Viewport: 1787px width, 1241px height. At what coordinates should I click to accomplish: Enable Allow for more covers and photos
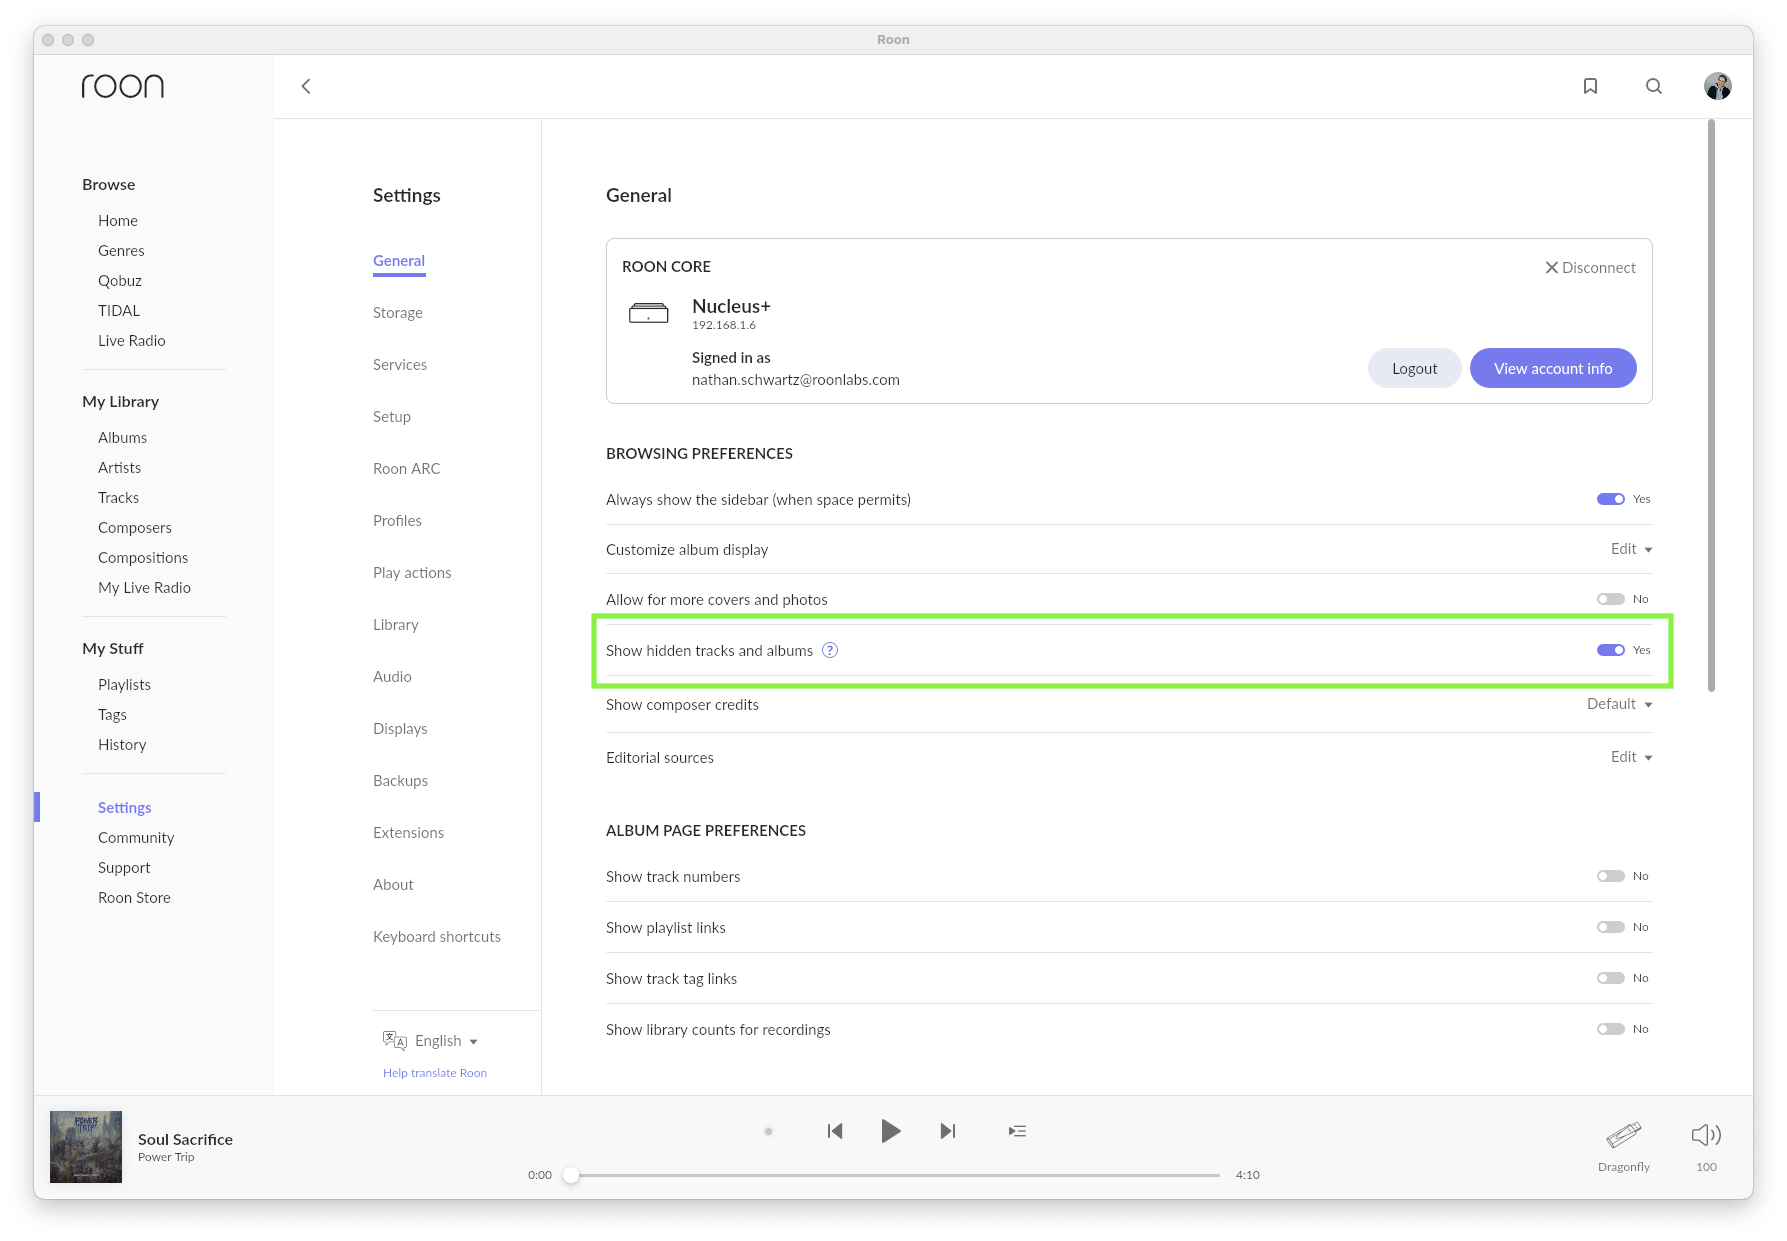click(1610, 599)
